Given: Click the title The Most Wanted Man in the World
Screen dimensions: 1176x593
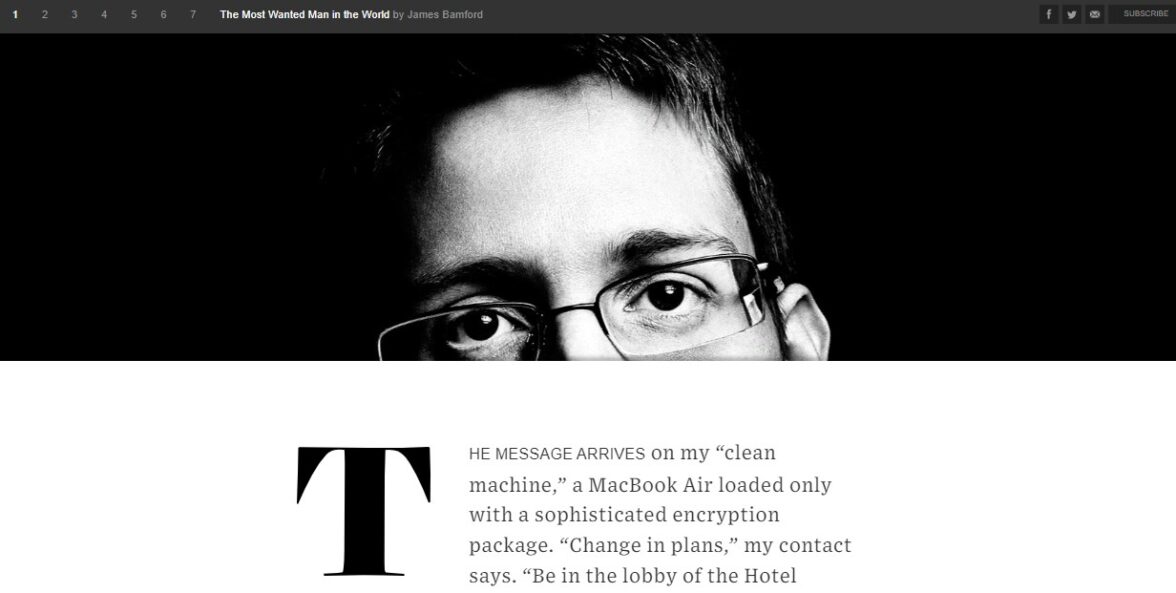Looking at the screenshot, I should 304,14.
